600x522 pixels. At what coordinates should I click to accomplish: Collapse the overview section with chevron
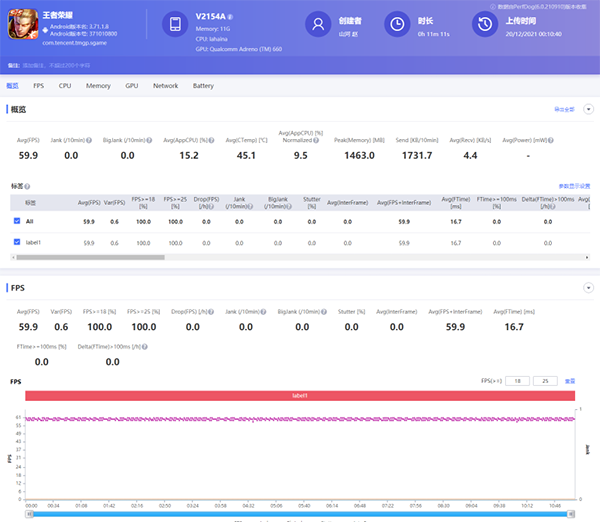588,108
